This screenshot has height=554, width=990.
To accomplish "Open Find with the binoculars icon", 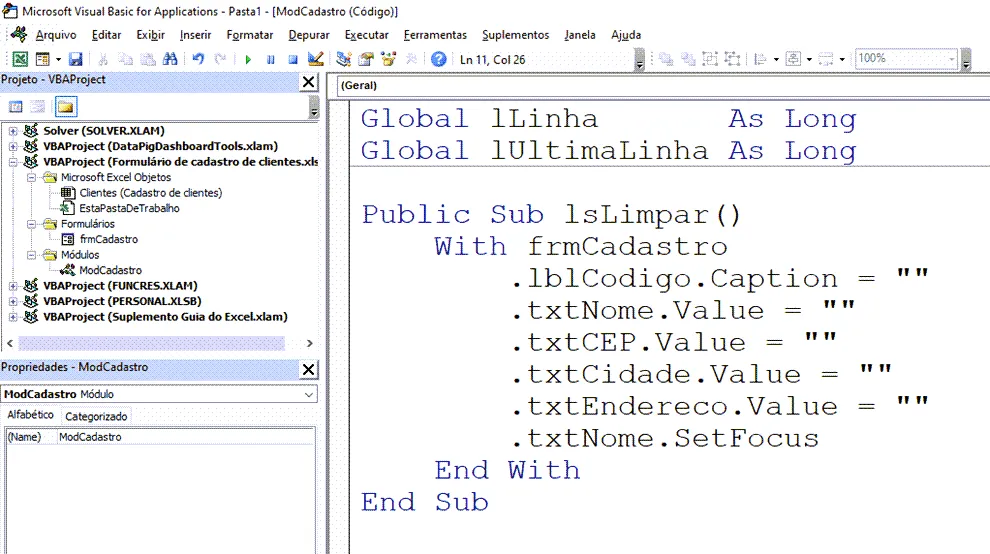I will [170, 59].
